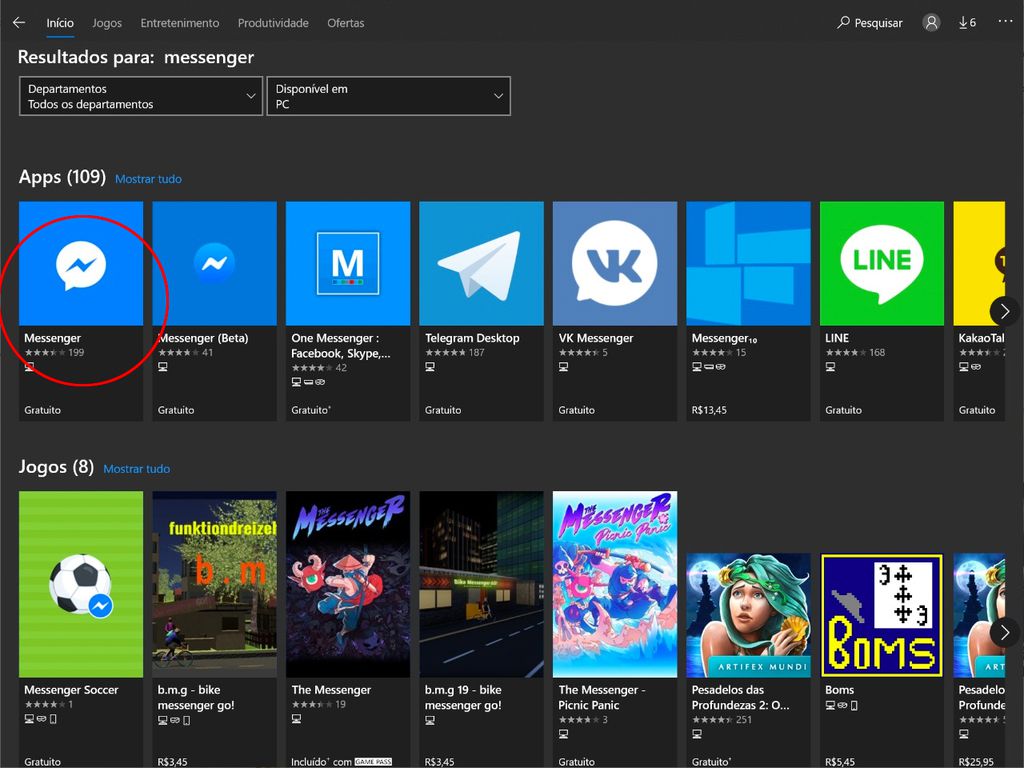
Task: Click the Pesadelos das Profundezas 2 title
Action: [741, 697]
